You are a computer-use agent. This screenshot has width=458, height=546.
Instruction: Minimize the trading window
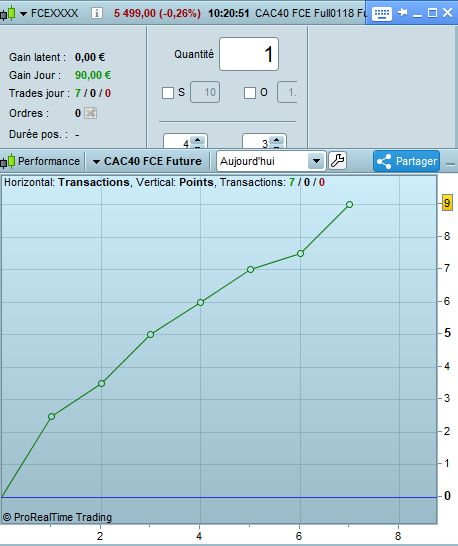[417, 16]
